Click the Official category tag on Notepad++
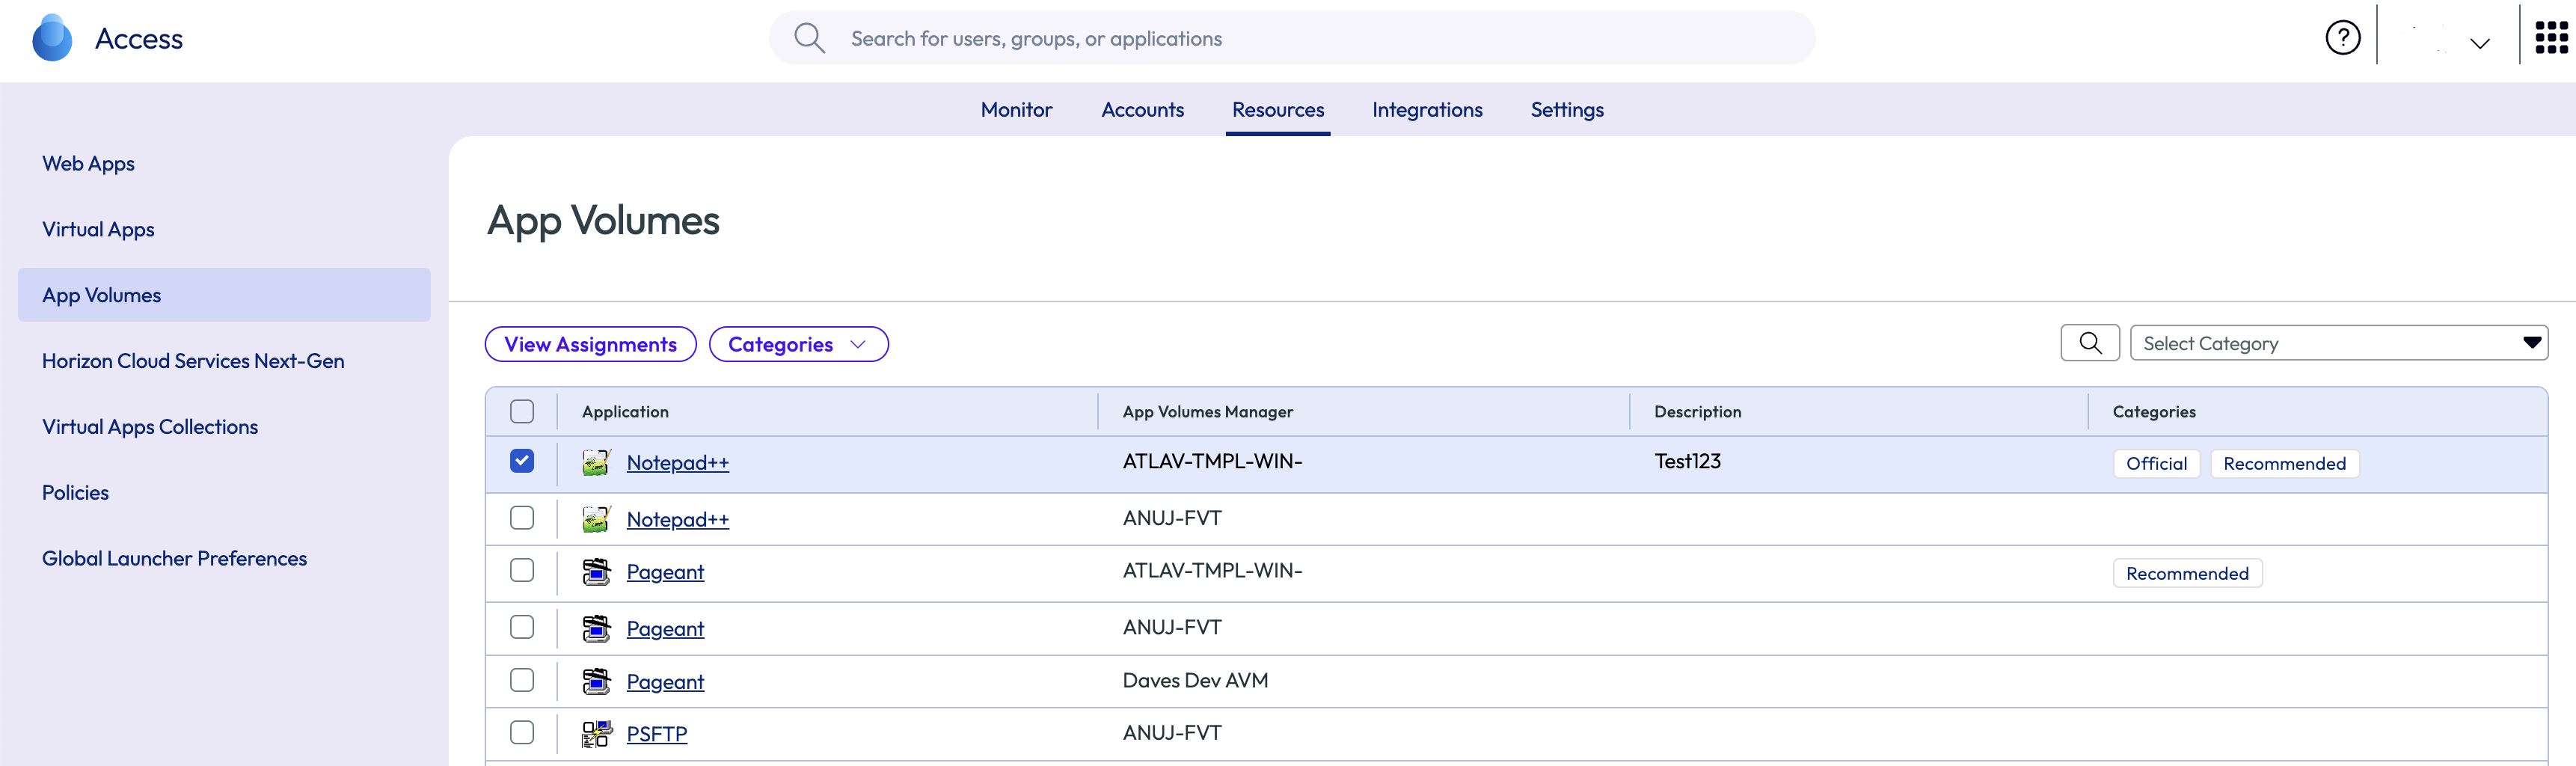The image size is (2576, 766). point(2156,464)
